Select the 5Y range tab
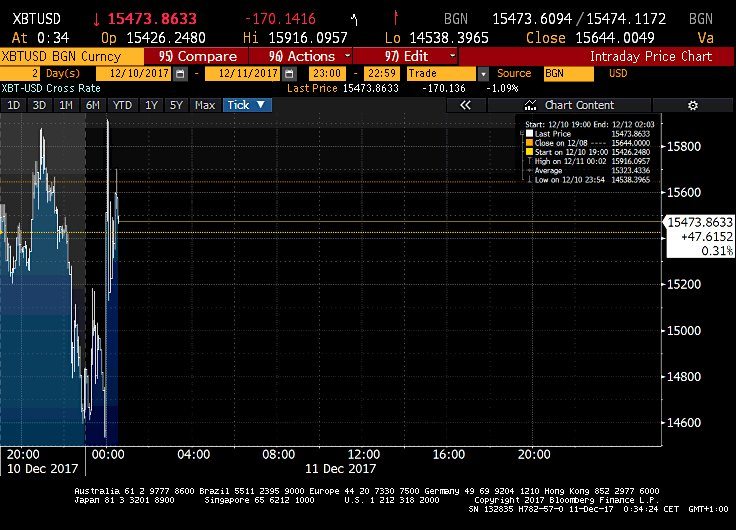The width and height of the screenshot is (736, 530). pos(176,105)
